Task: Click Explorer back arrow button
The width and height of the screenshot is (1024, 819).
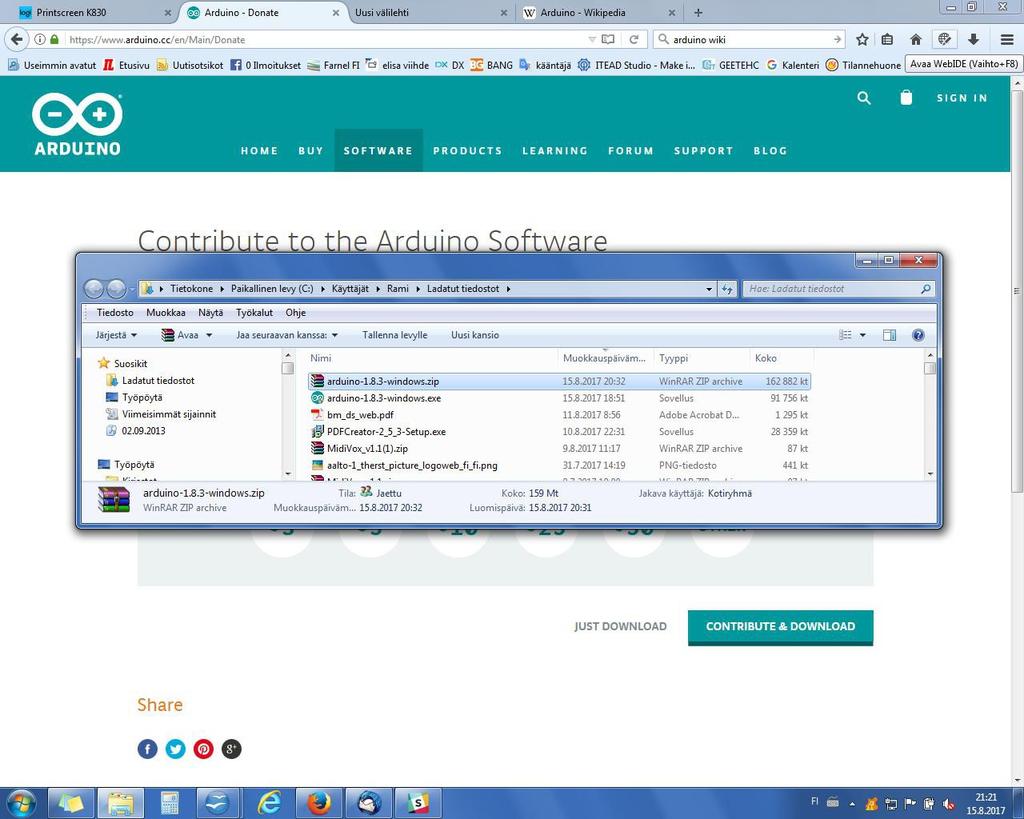Action: (x=95, y=288)
